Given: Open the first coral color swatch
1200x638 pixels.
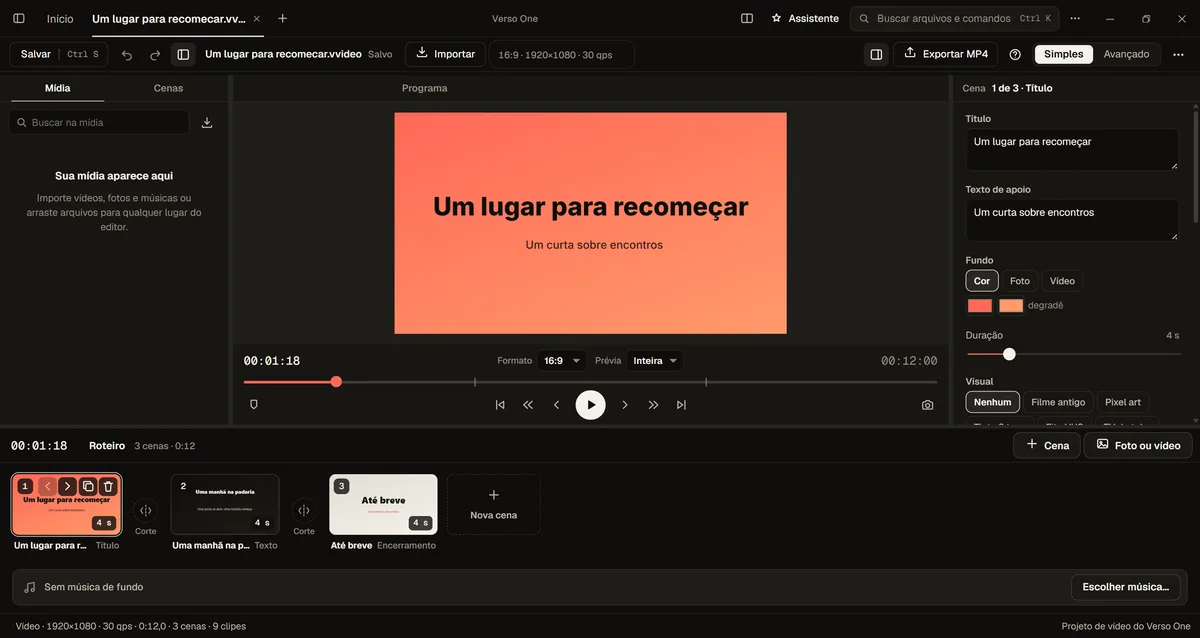Looking at the screenshot, I should [x=980, y=306].
